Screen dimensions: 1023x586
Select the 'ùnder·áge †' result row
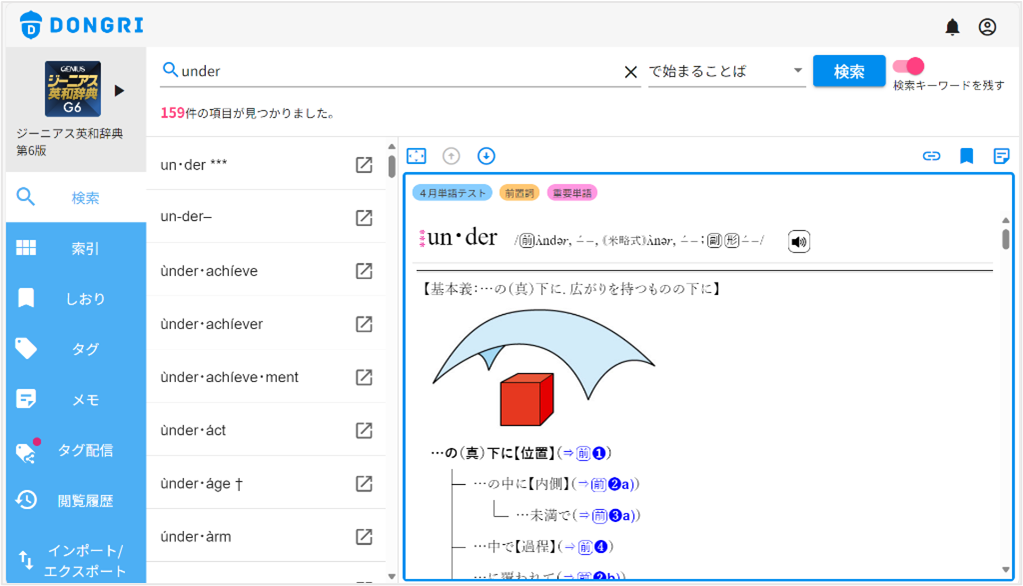266,483
